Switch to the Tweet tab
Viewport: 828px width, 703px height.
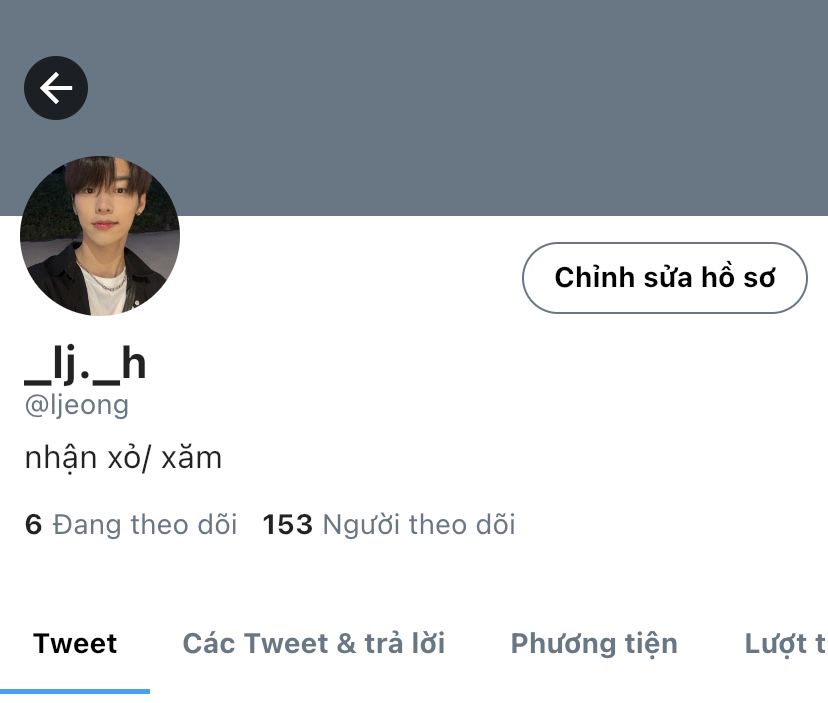[x=75, y=643]
